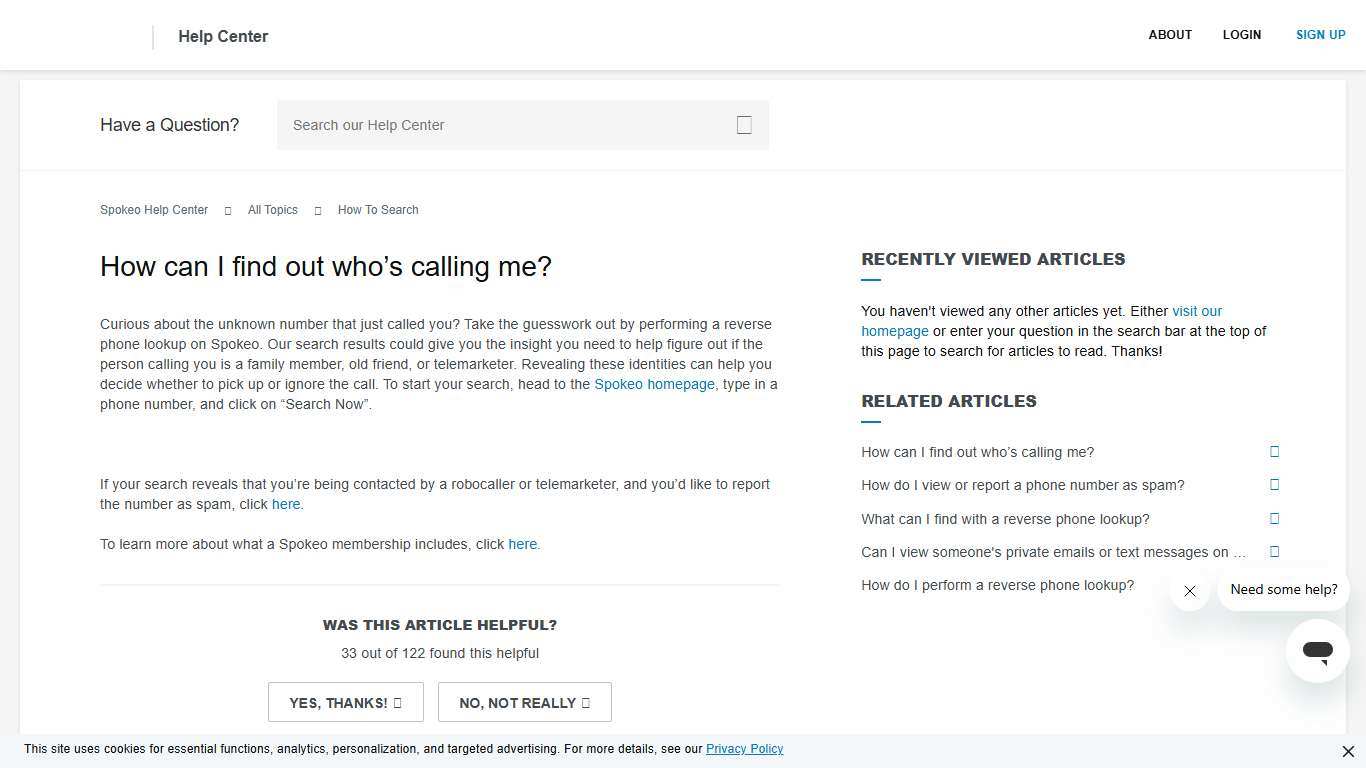Click "here" to learn about Spokeo membership
Screen dimensions: 1366x768
522,544
